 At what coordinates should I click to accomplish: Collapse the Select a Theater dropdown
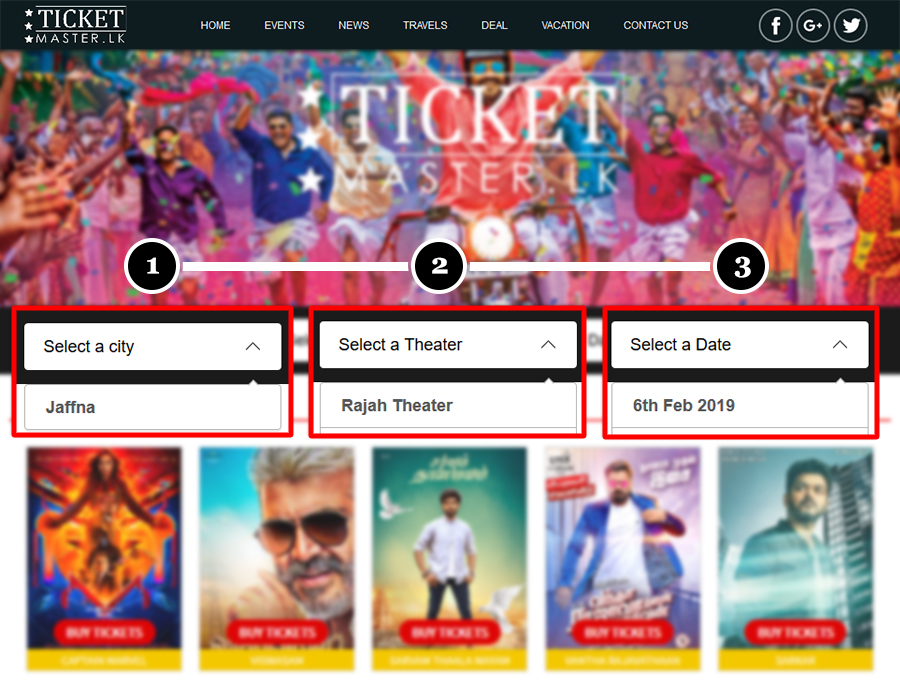(448, 344)
